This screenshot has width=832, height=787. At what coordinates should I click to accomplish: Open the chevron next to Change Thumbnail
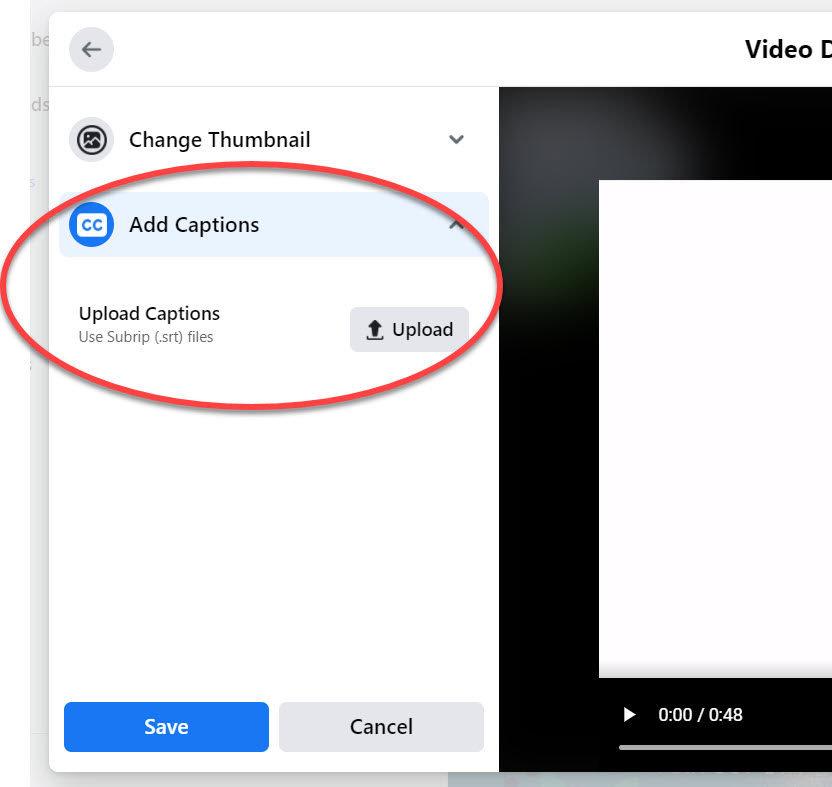(457, 140)
